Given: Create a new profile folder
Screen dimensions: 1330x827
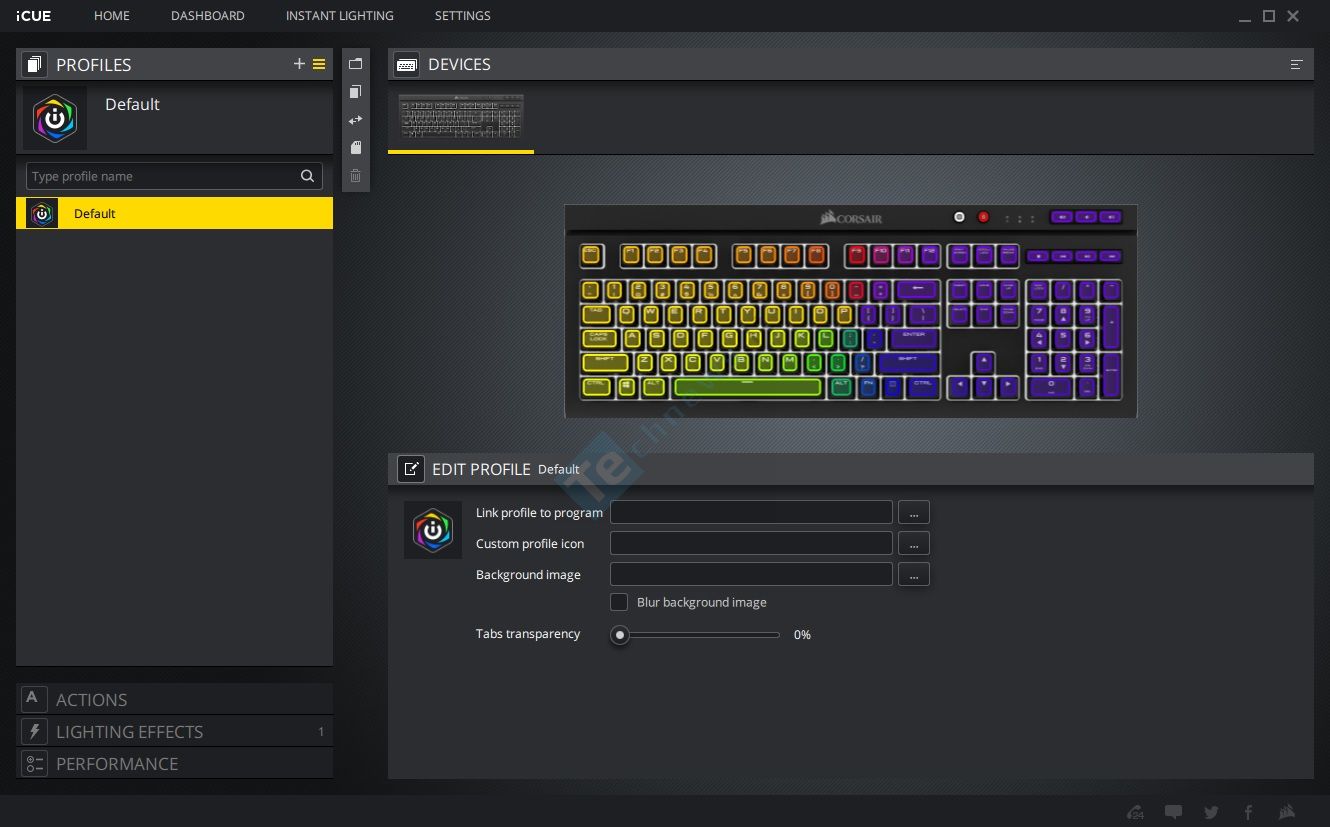Looking at the screenshot, I should tap(355, 63).
